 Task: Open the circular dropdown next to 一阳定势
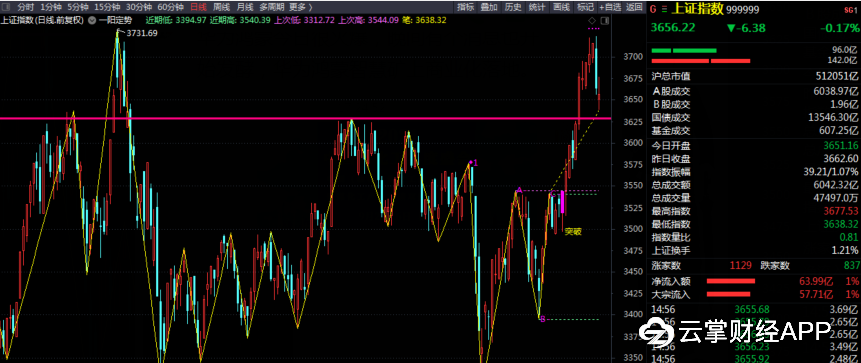91,20
